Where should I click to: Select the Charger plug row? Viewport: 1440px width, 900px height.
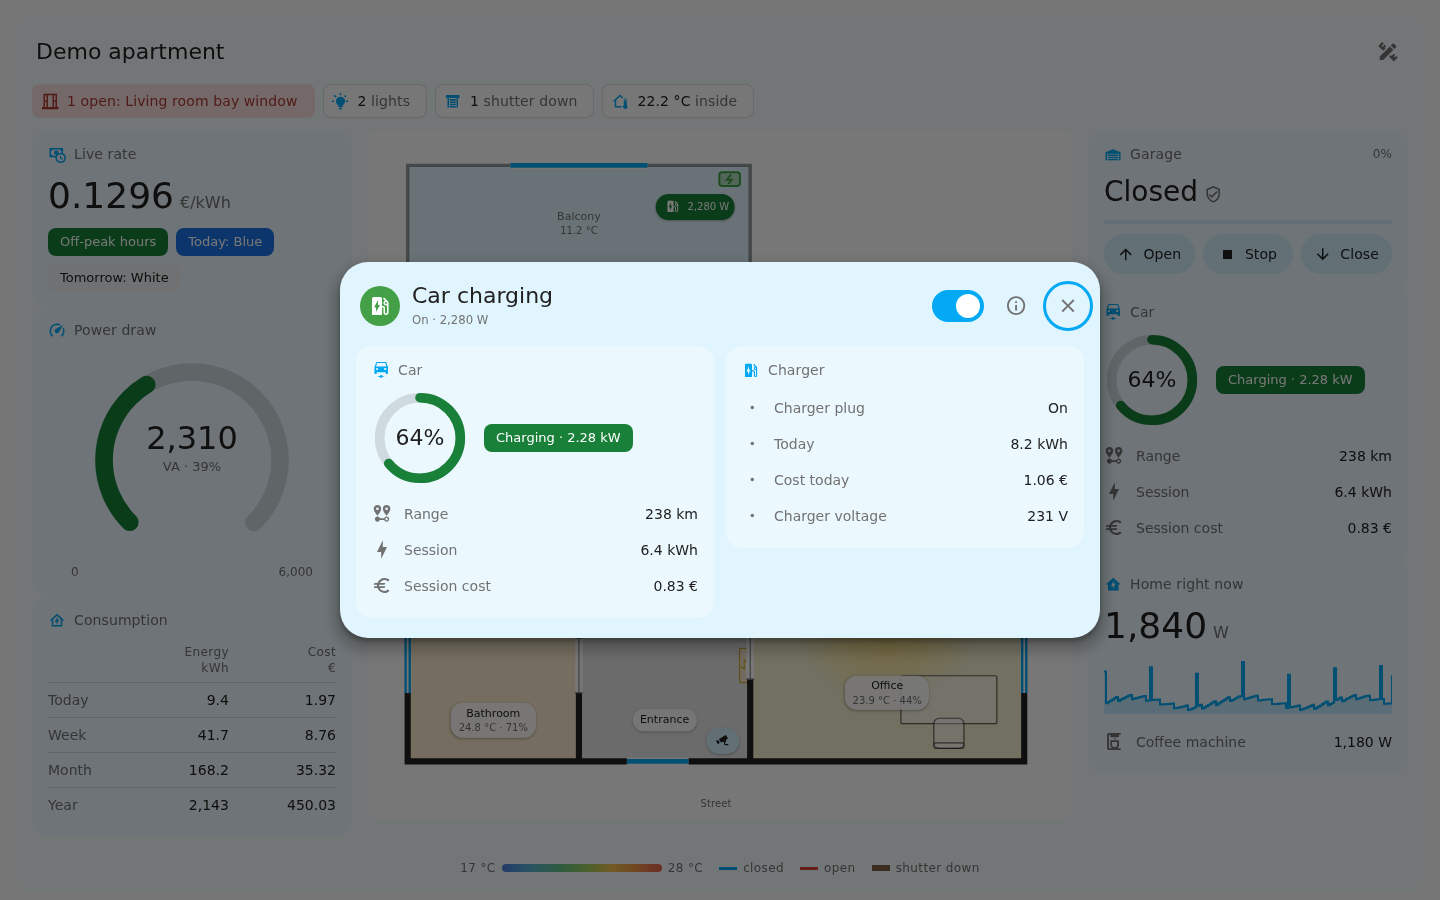pos(905,408)
